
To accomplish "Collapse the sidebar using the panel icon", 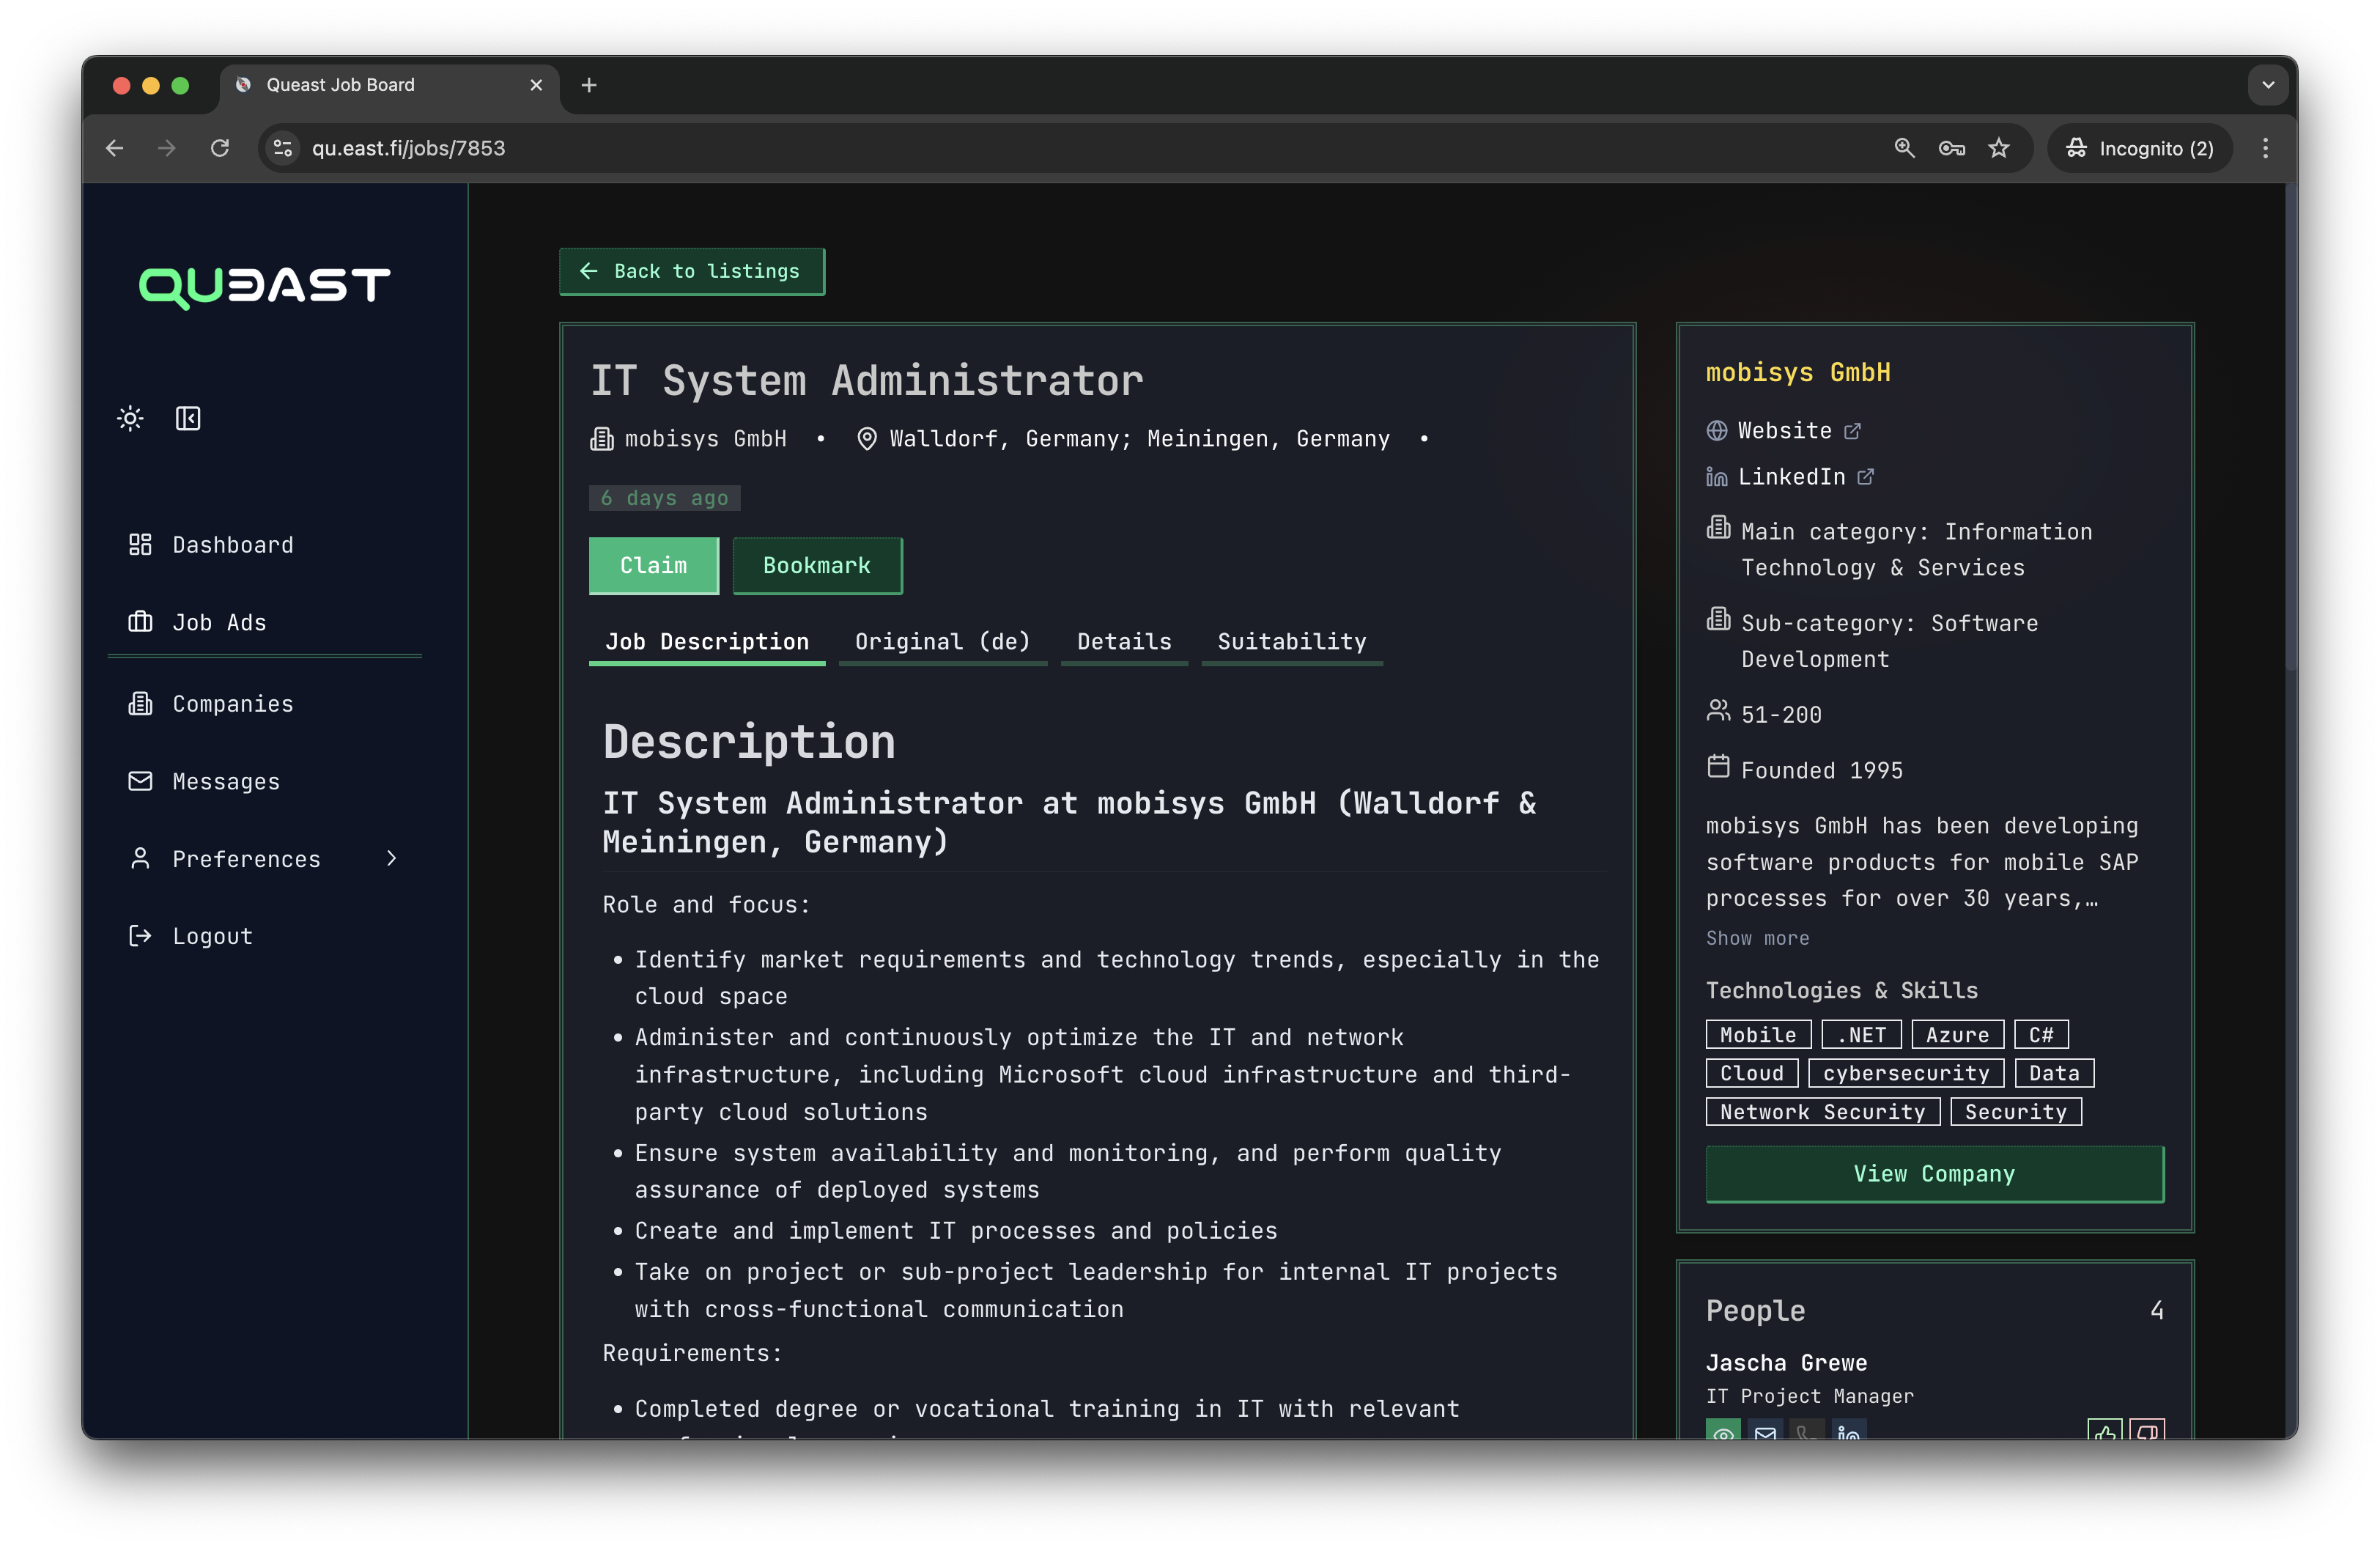I will point(188,419).
